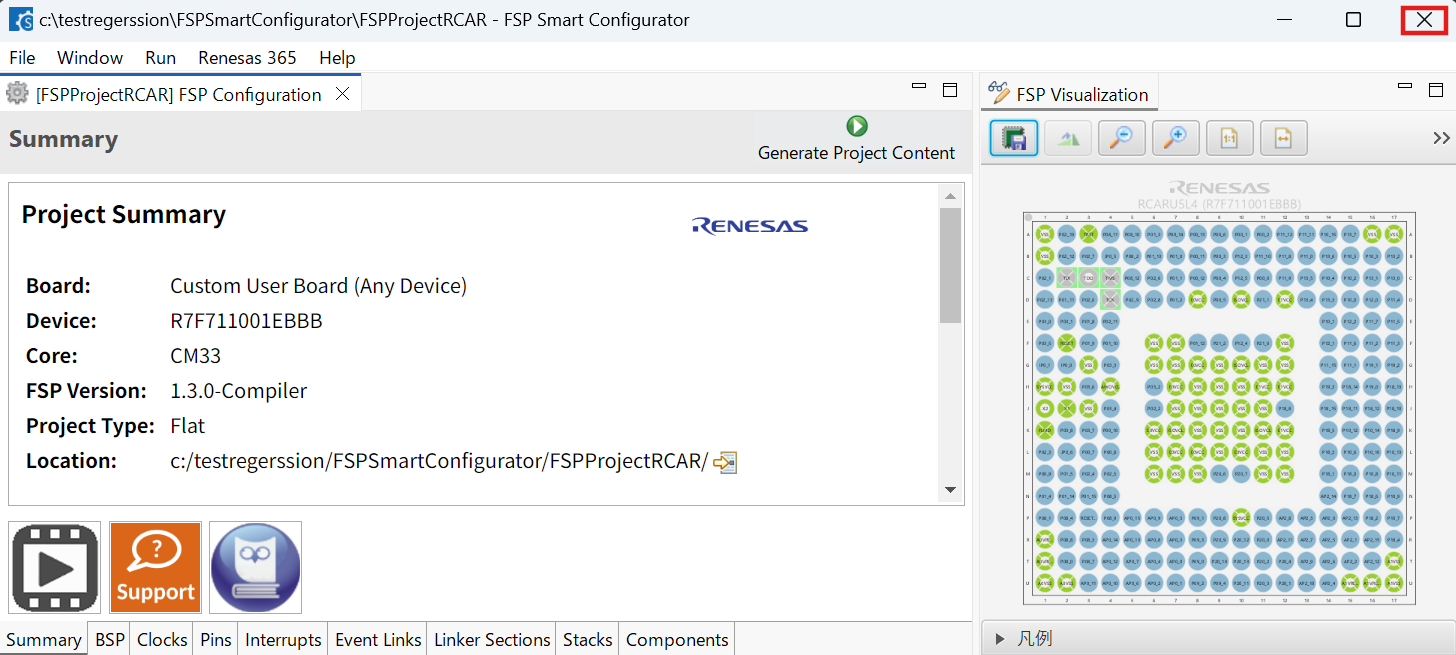Open the Help menu
Screen dimensions: 1456x655
pyautogui.click(x=337, y=58)
